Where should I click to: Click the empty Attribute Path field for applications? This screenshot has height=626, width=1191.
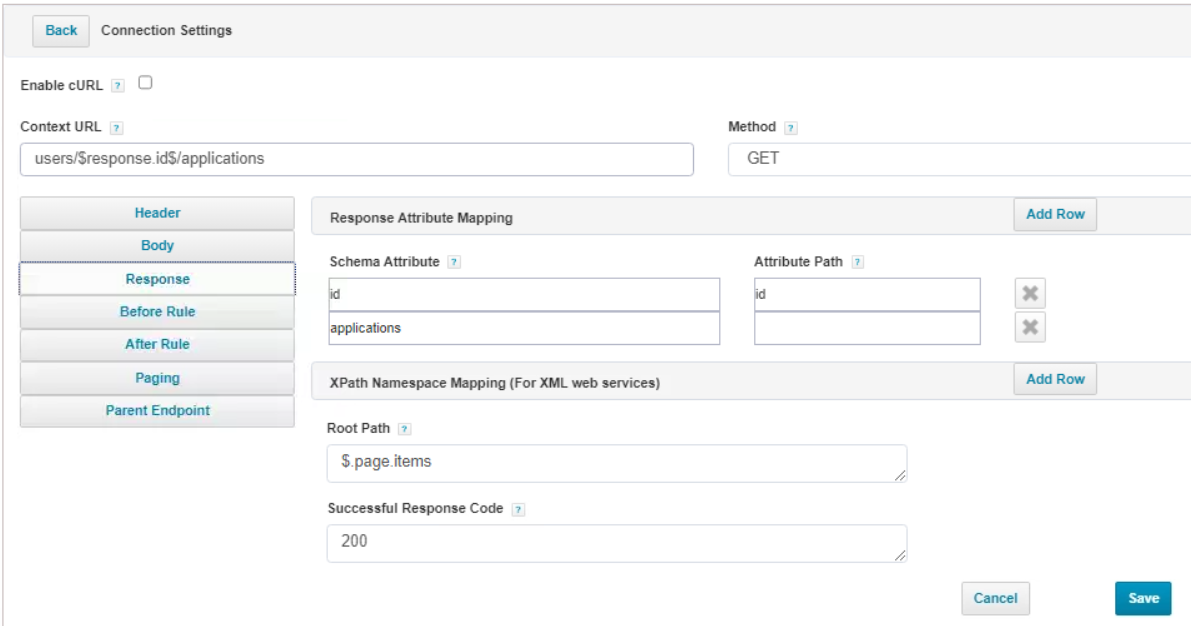[x=866, y=328]
